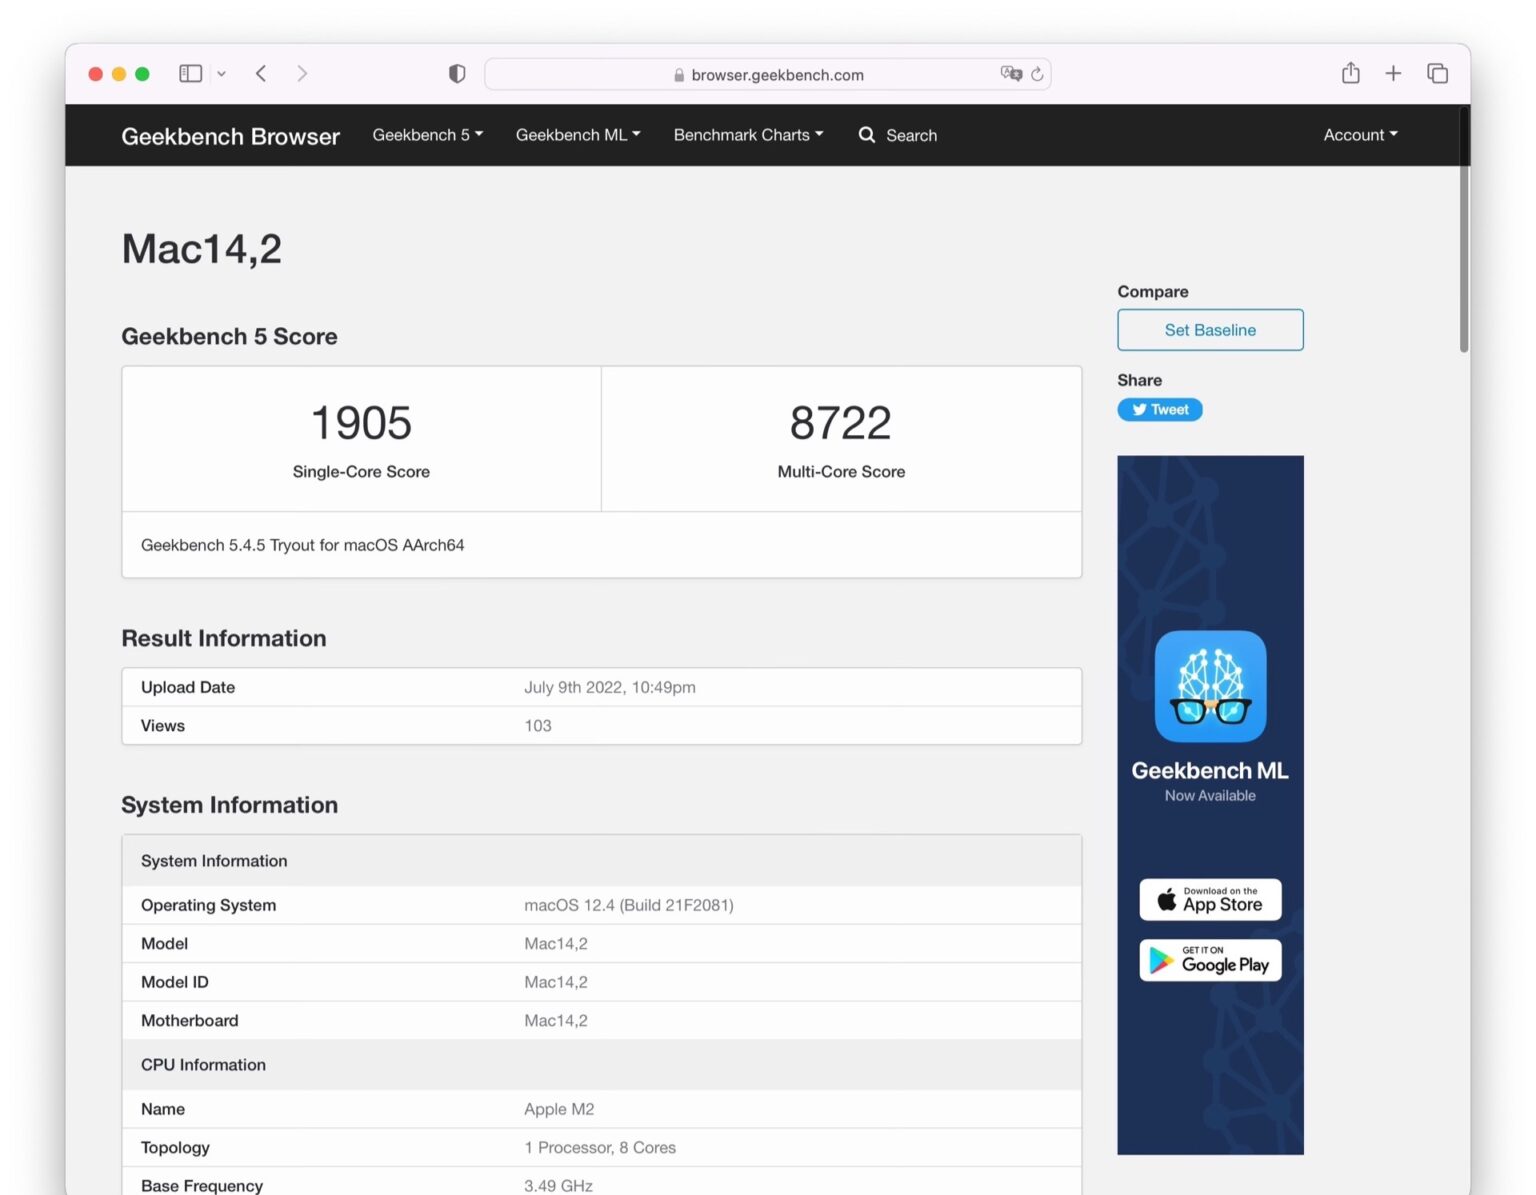Expand the Account menu
The width and height of the screenshot is (1536, 1195).
1360,135
